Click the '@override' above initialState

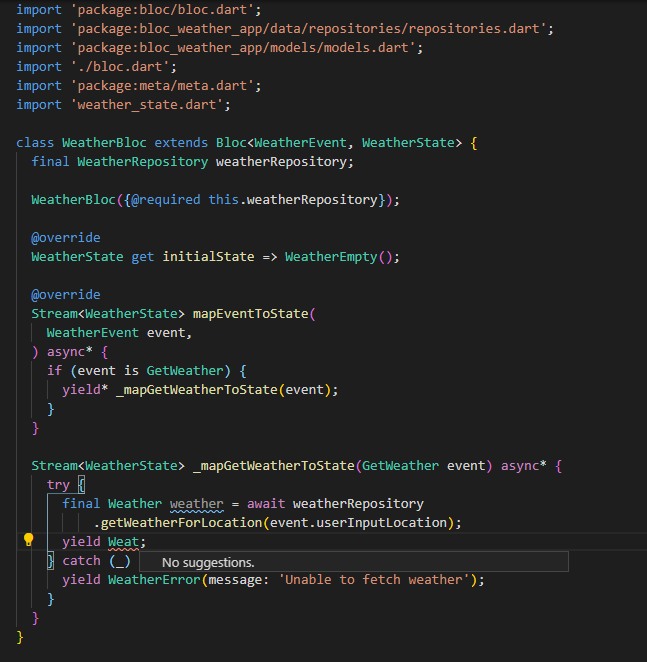coord(65,237)
